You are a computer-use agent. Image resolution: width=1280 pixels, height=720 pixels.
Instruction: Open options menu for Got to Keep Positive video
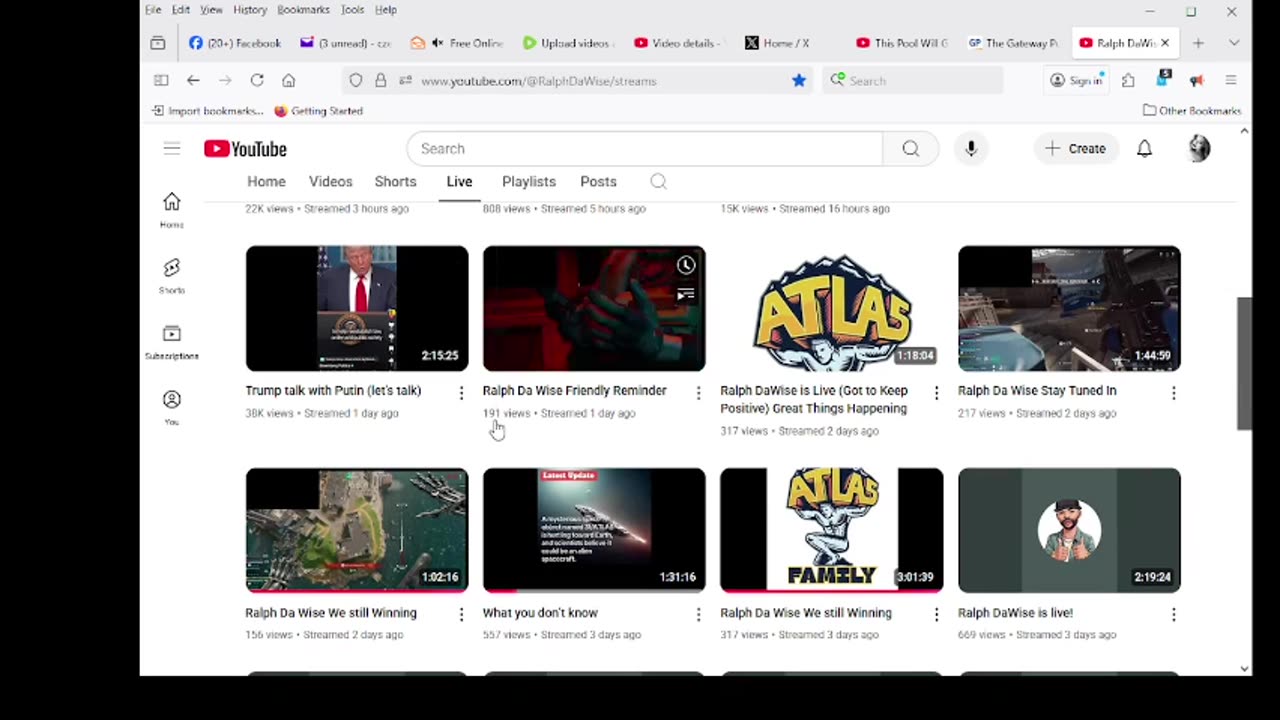pos(936,393)
